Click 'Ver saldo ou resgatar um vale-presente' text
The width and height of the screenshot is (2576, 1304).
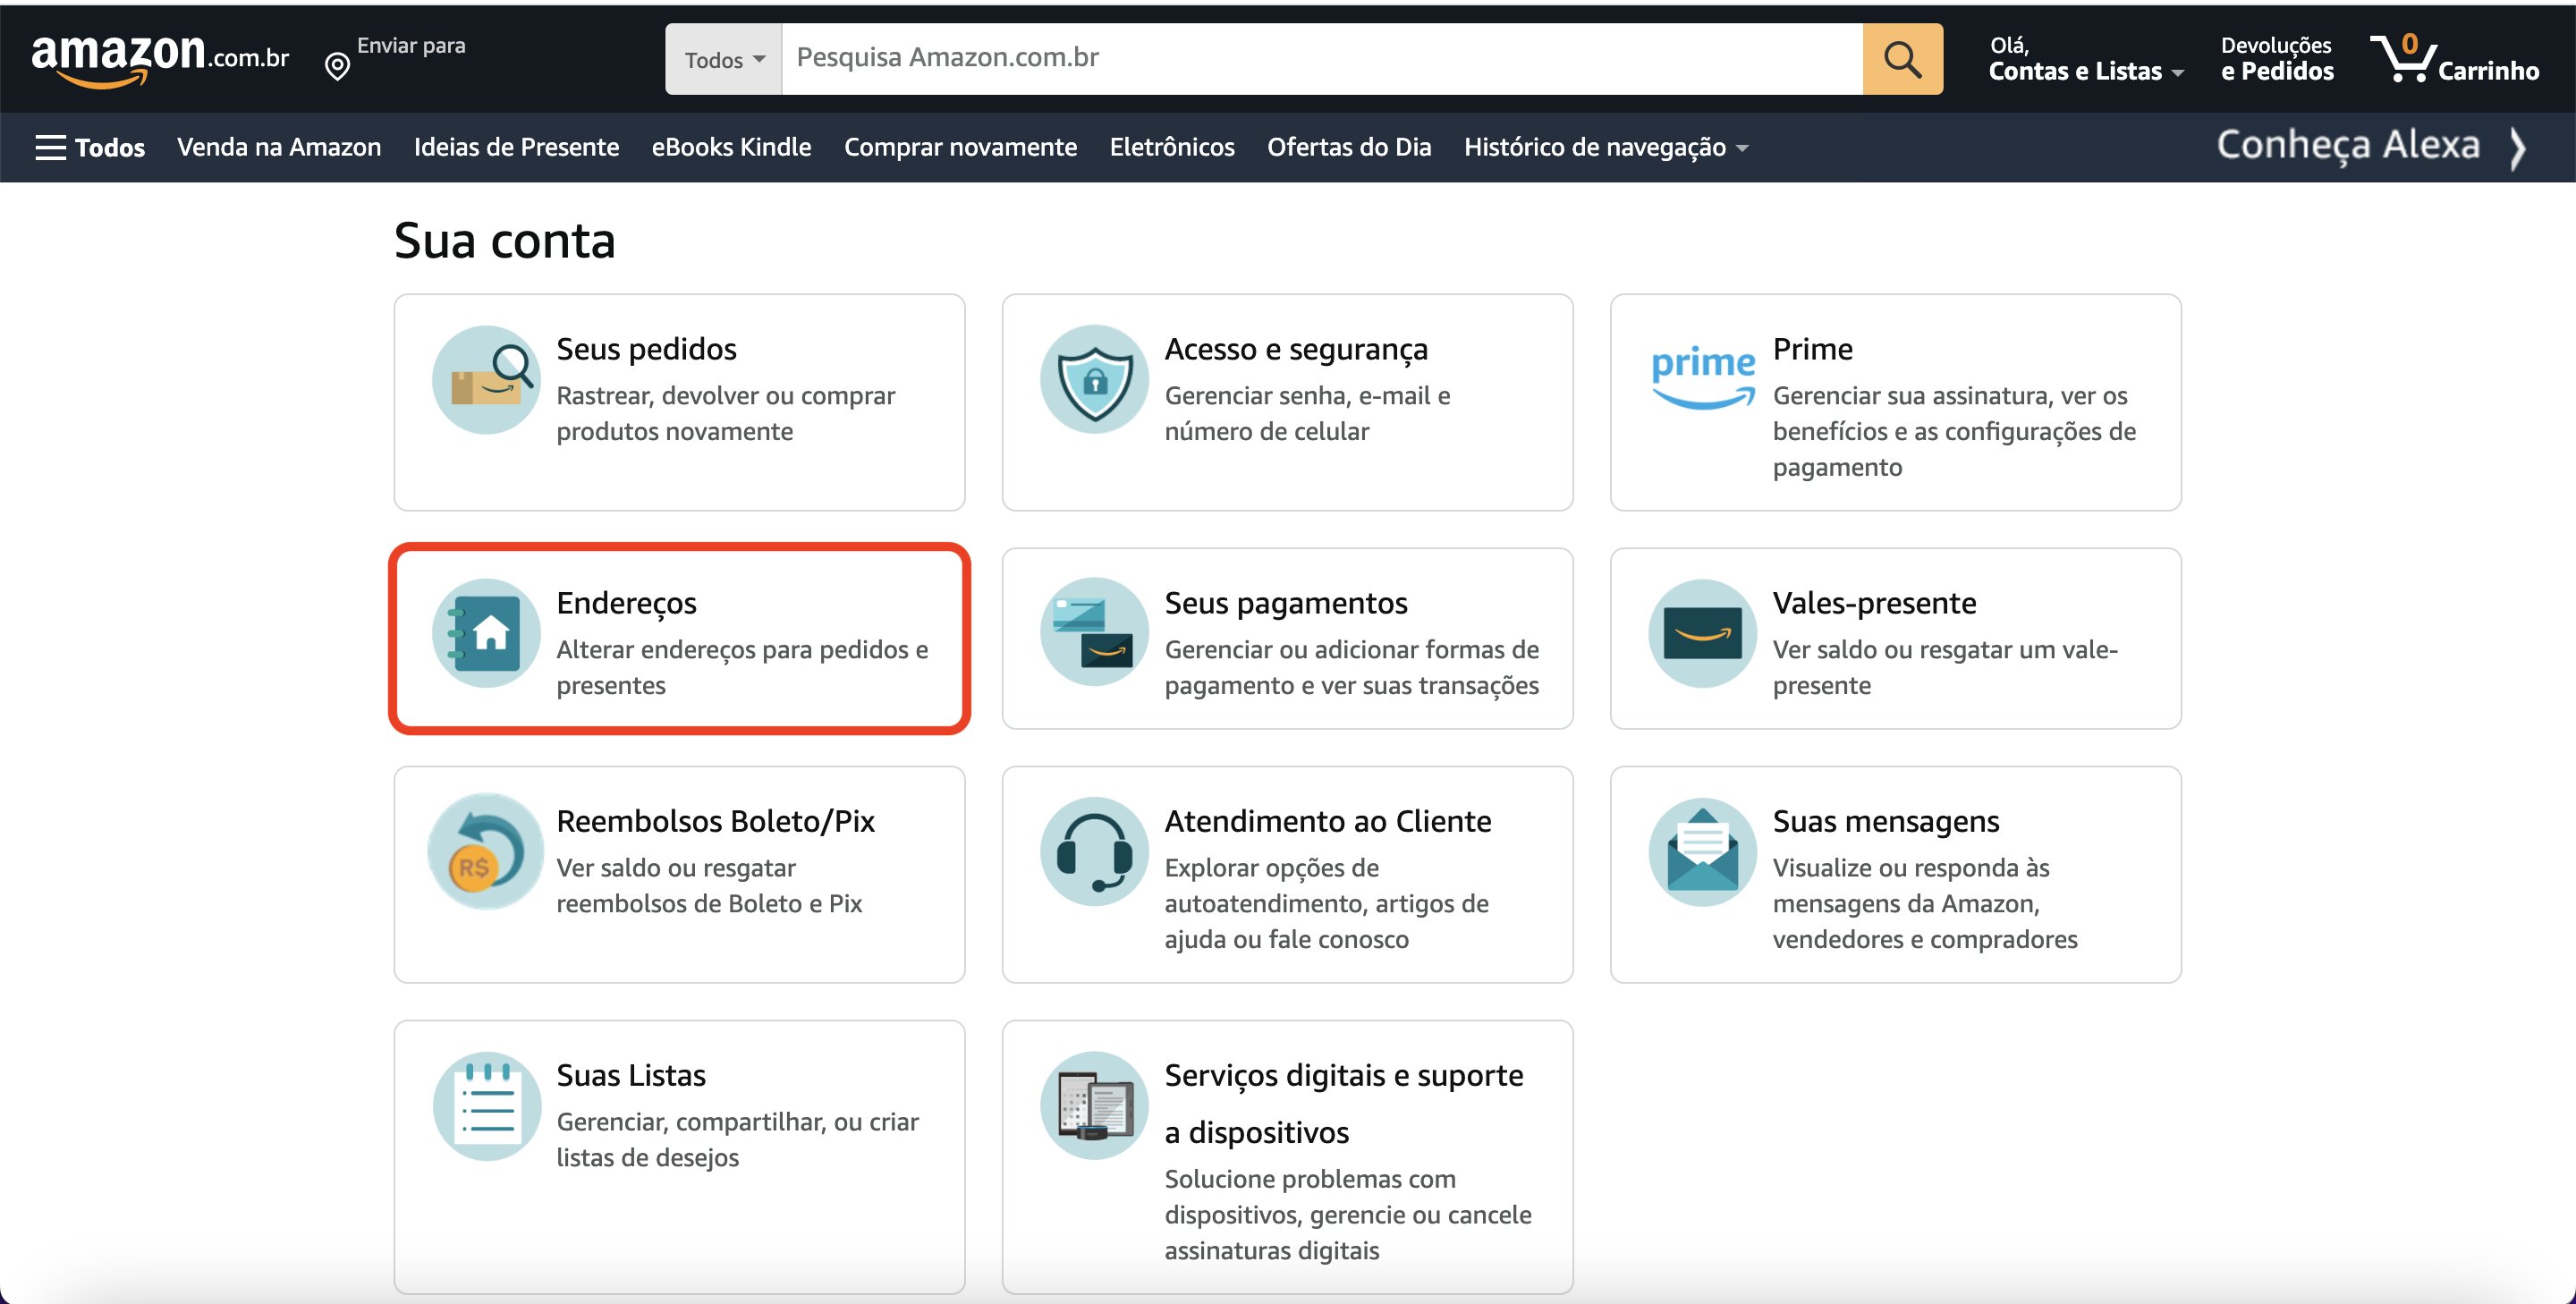(x=1945, y=667)
